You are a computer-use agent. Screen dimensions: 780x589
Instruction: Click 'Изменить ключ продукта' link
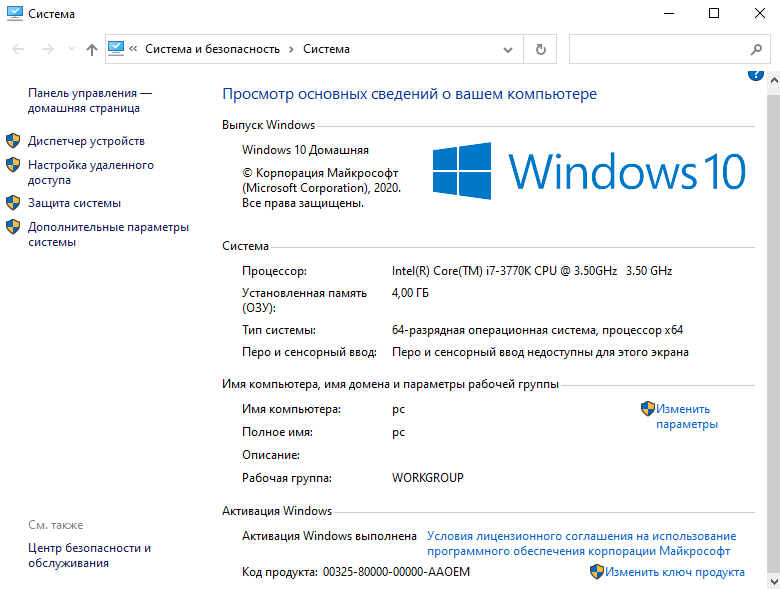(675, 572)
